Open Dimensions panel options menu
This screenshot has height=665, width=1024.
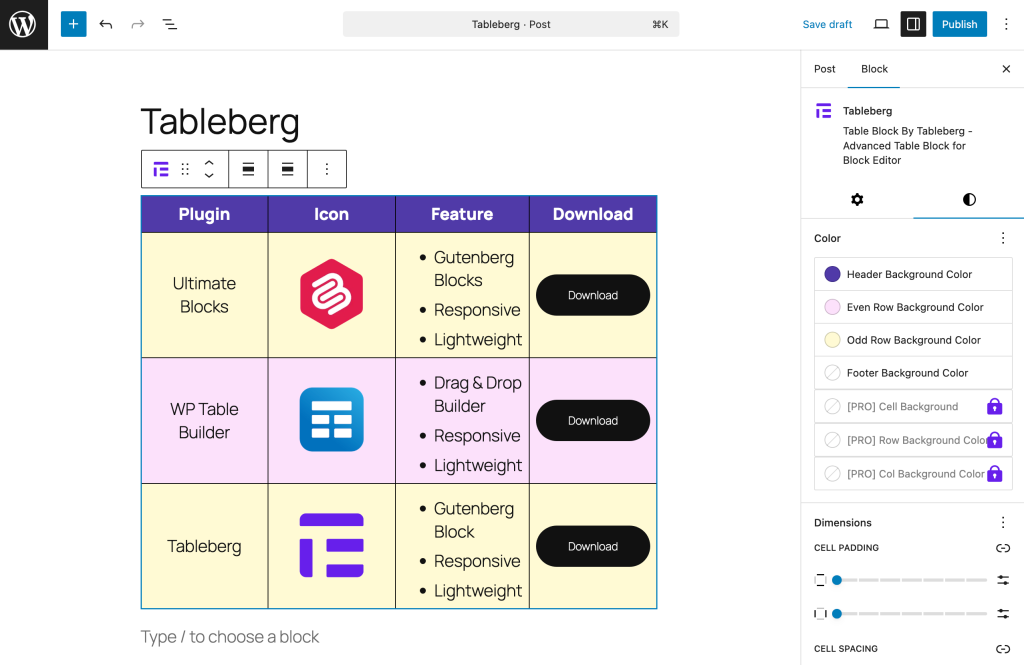pyautogui.click(x=1003, y=522)
